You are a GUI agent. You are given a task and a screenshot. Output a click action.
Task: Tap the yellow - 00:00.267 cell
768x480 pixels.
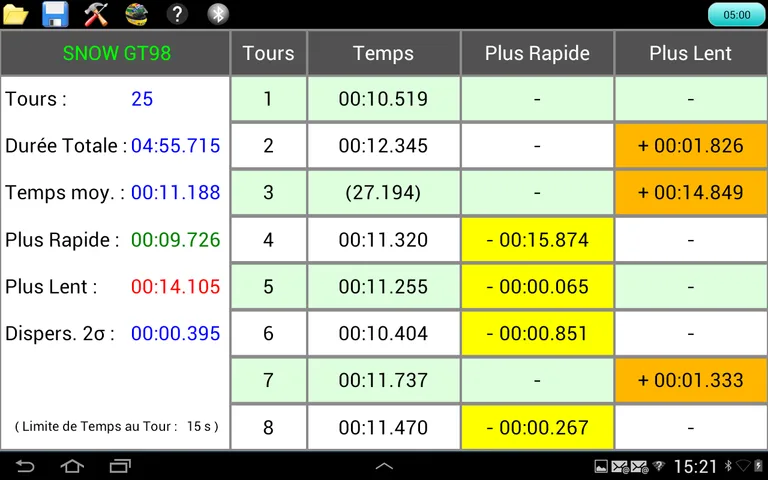tap(537, 427)
